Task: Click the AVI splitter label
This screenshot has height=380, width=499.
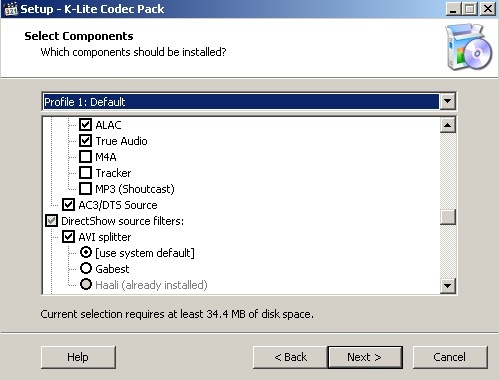Action: point(105,237)
